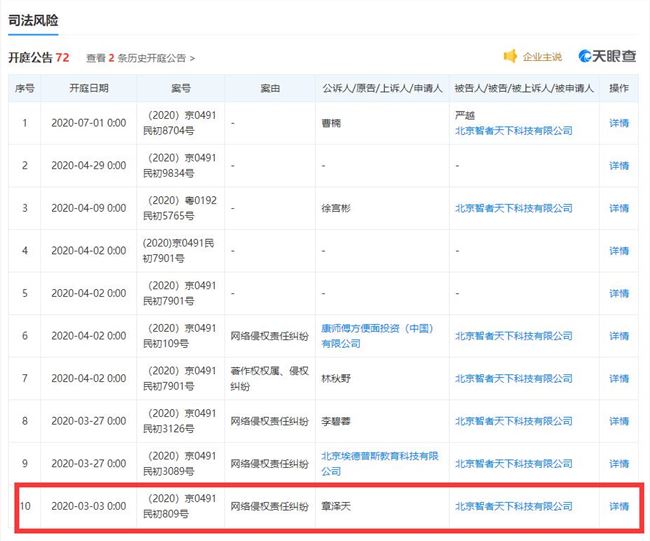View 详情 for case 民初3089号
This screenshot has height=541, width=650.
click(x=619, y=463)
